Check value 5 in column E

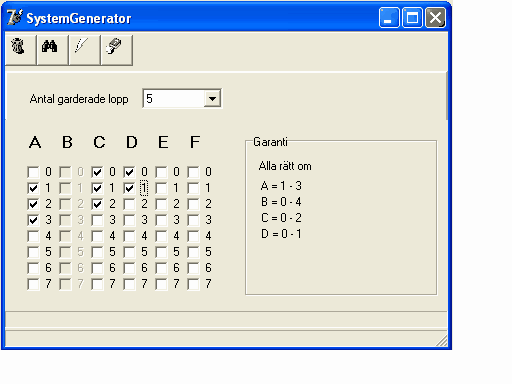pos(161,252)
